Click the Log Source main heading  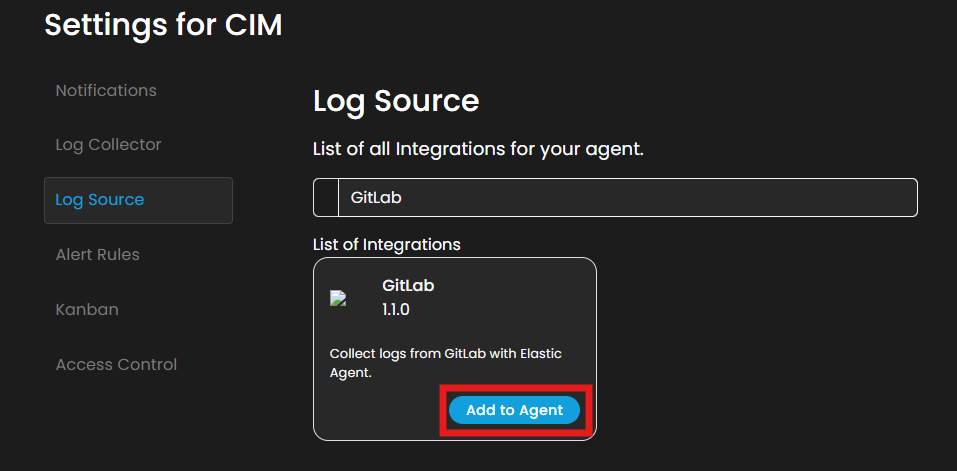click(x=396, y=101)
